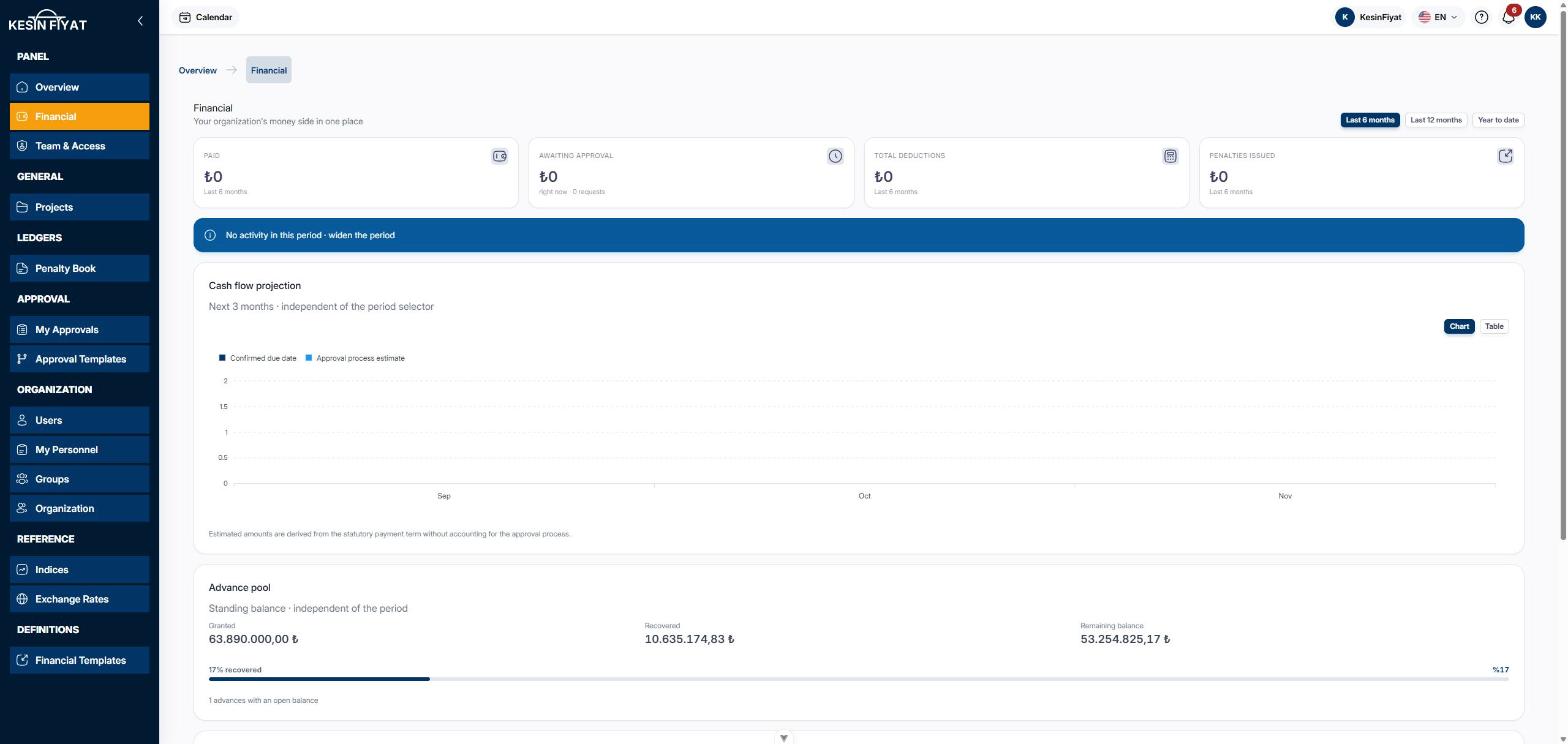Click the Overview house icon in the sidebar

coord(23,87)
